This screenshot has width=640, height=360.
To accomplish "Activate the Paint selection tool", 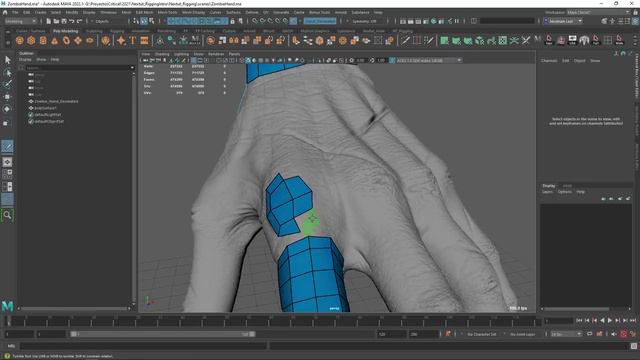I will [x=7, y=84].
